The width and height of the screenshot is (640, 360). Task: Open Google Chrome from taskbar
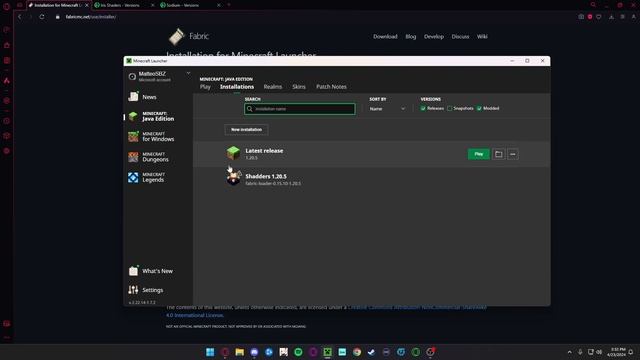[357, 352]
